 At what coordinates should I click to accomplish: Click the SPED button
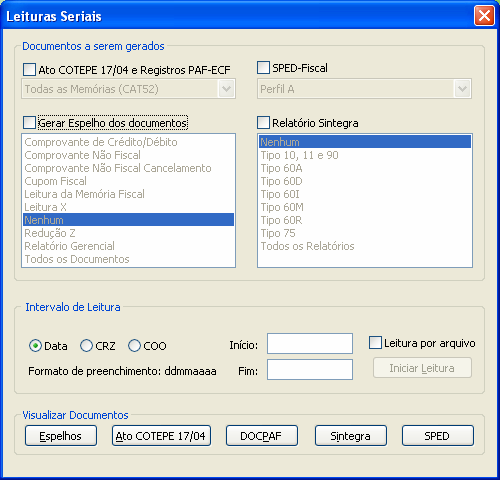click(438, 436)
